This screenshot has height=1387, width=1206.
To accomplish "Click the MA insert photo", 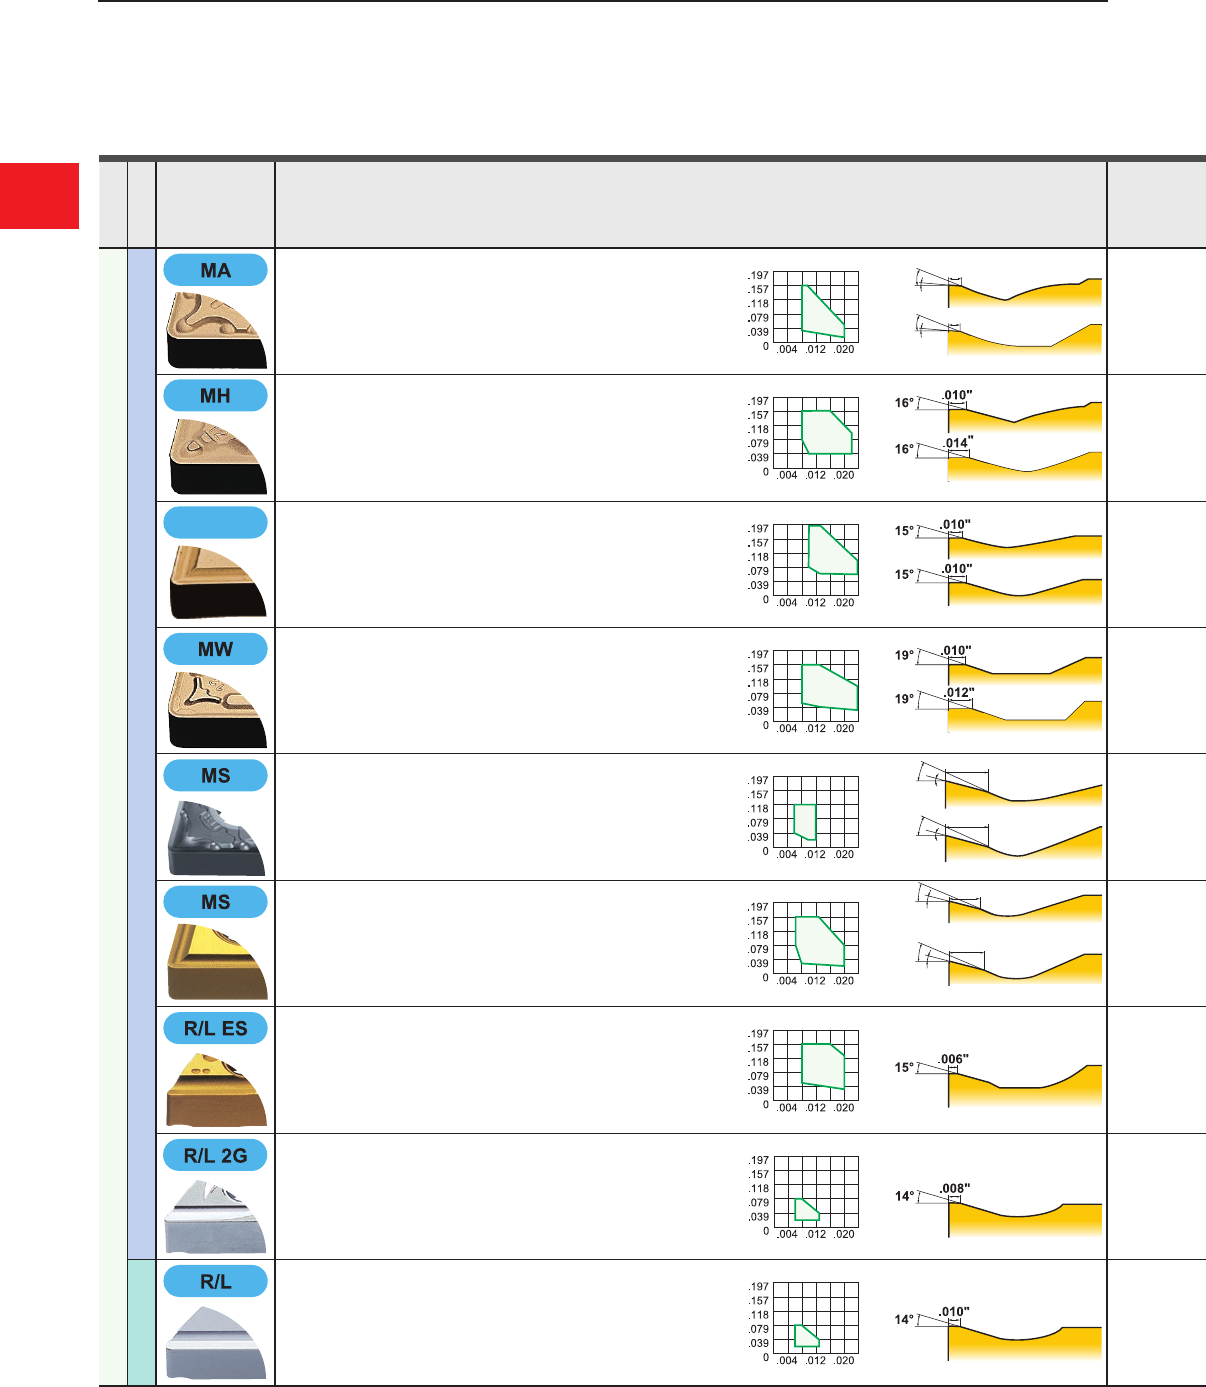I will point(216,330).
